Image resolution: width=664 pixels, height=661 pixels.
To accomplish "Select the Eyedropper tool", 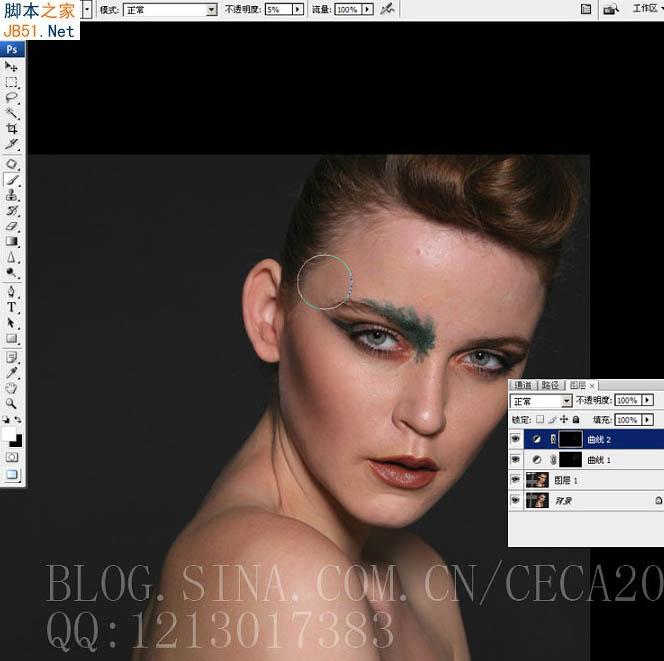I will pyautogui.click(x=11, y=373).
